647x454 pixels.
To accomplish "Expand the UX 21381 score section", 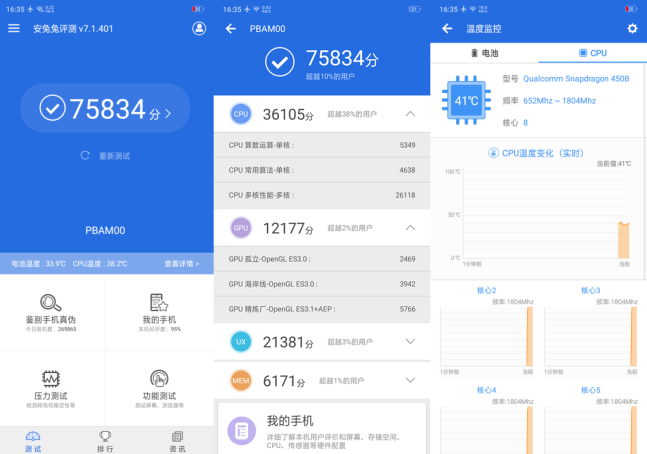I will (410, 341).
